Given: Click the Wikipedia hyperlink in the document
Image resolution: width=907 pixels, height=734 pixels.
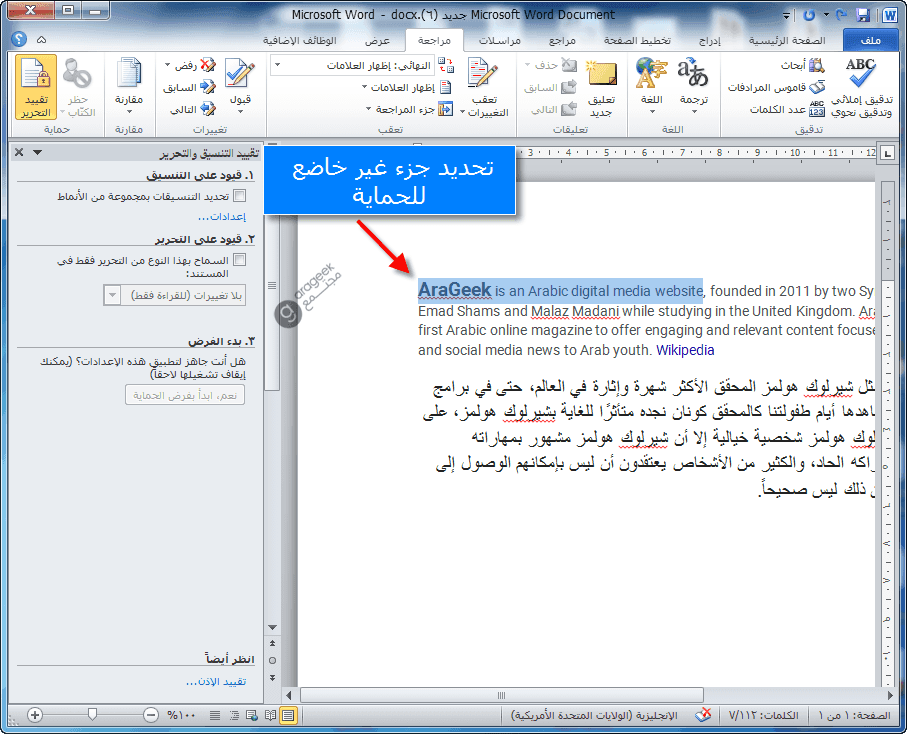Looking at the screenshot, I should click(685, 350).
